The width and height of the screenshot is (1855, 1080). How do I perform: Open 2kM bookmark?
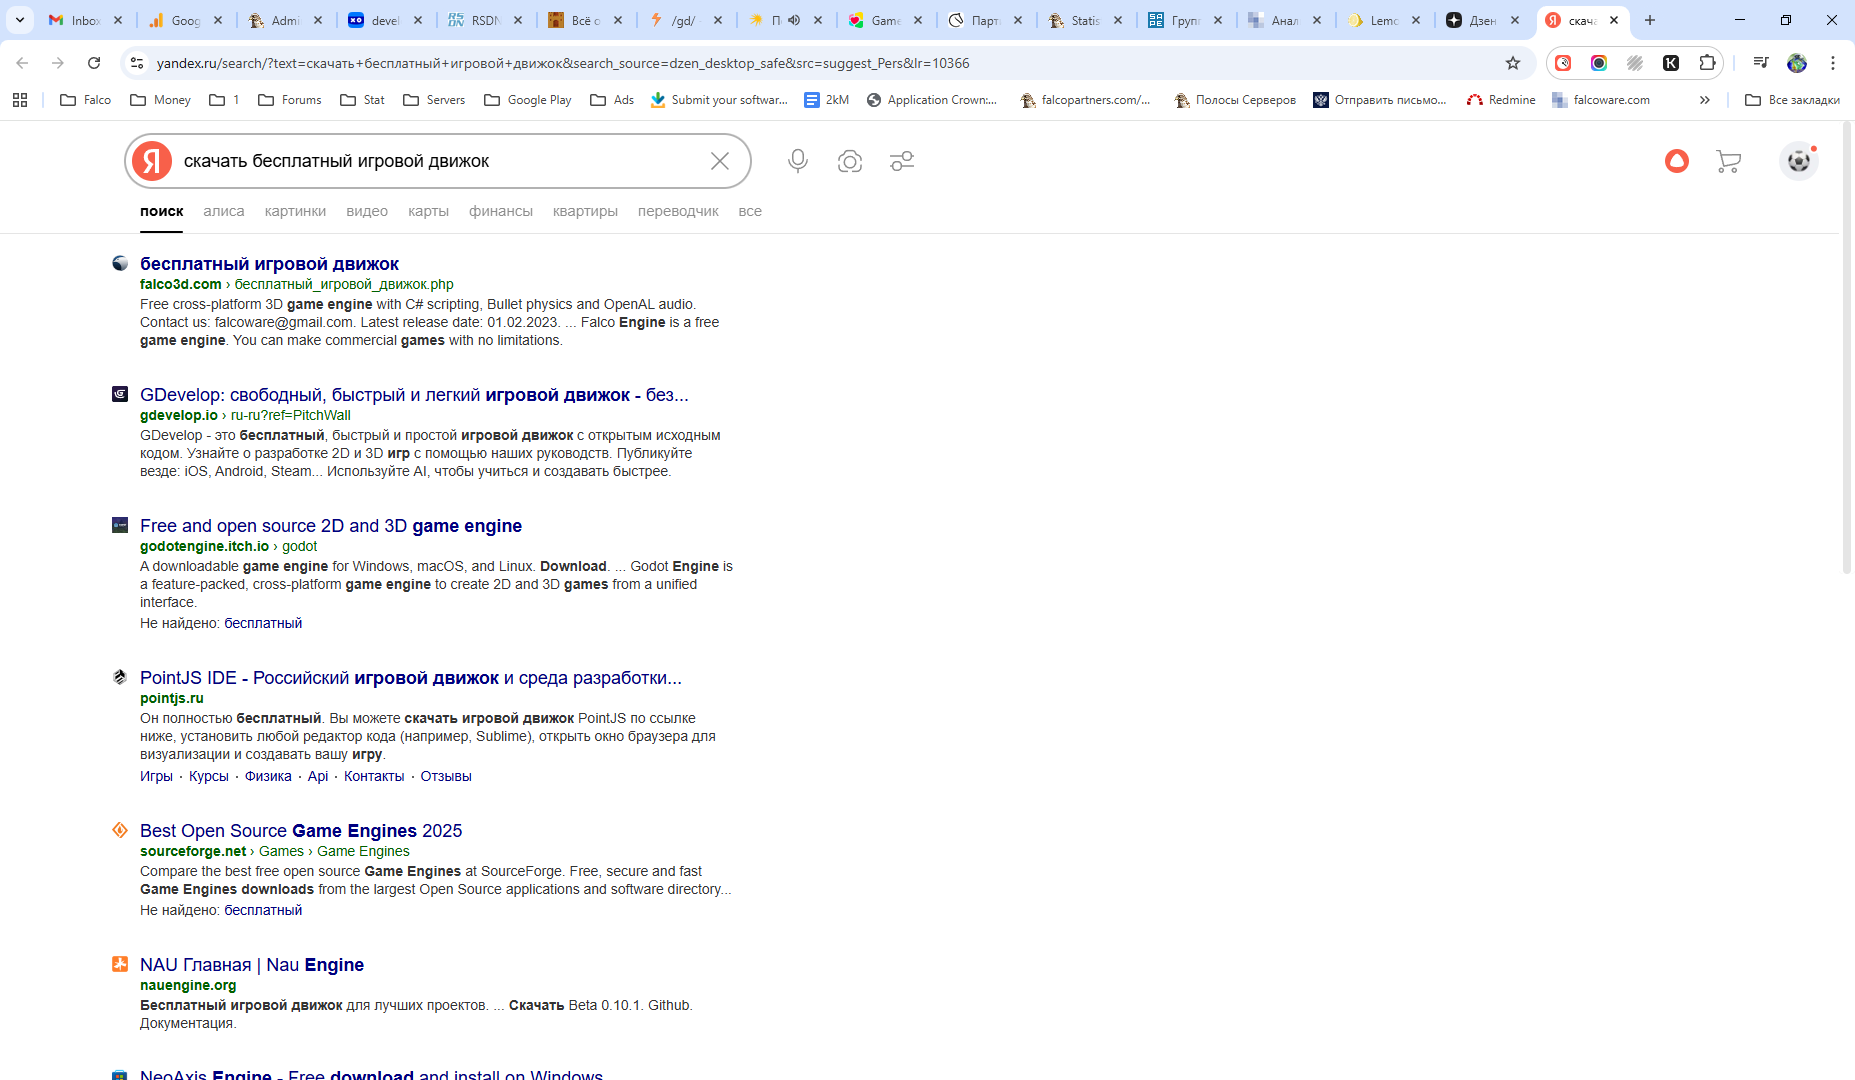(827, 100)
